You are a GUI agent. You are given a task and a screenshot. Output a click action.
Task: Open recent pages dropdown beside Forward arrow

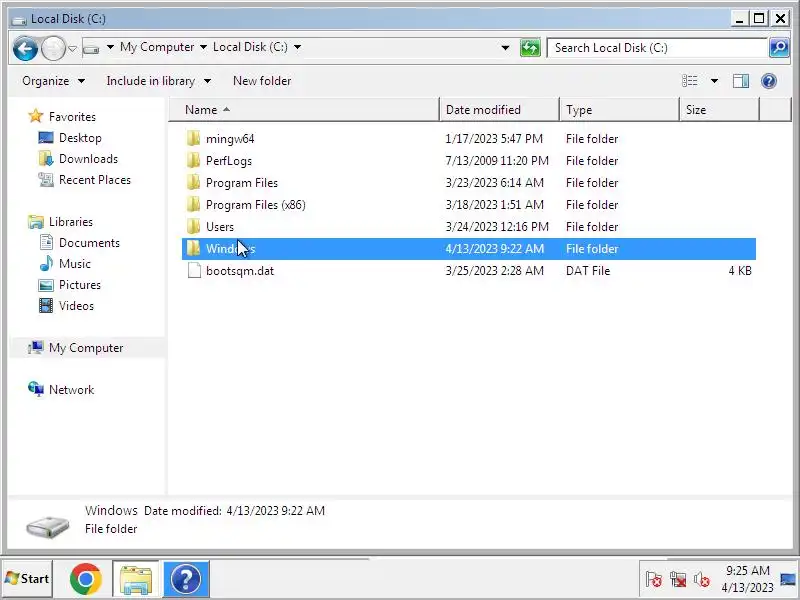pos(72,49)
